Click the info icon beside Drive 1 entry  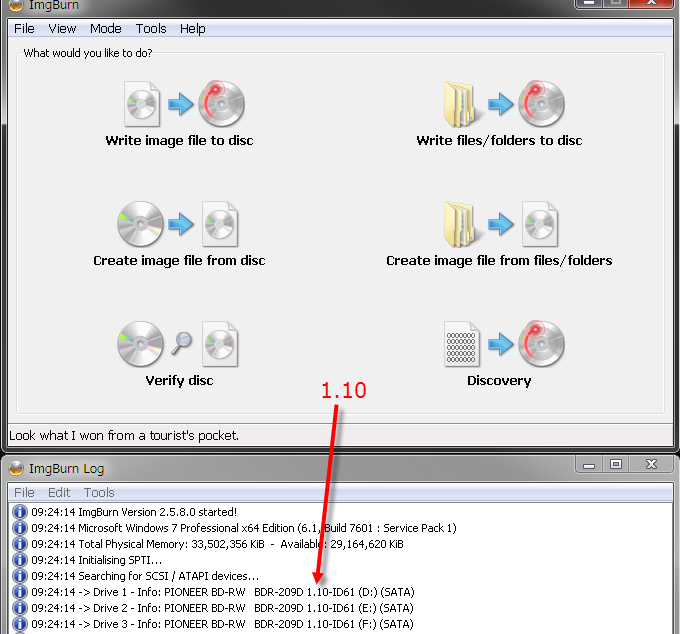point(19,592)
